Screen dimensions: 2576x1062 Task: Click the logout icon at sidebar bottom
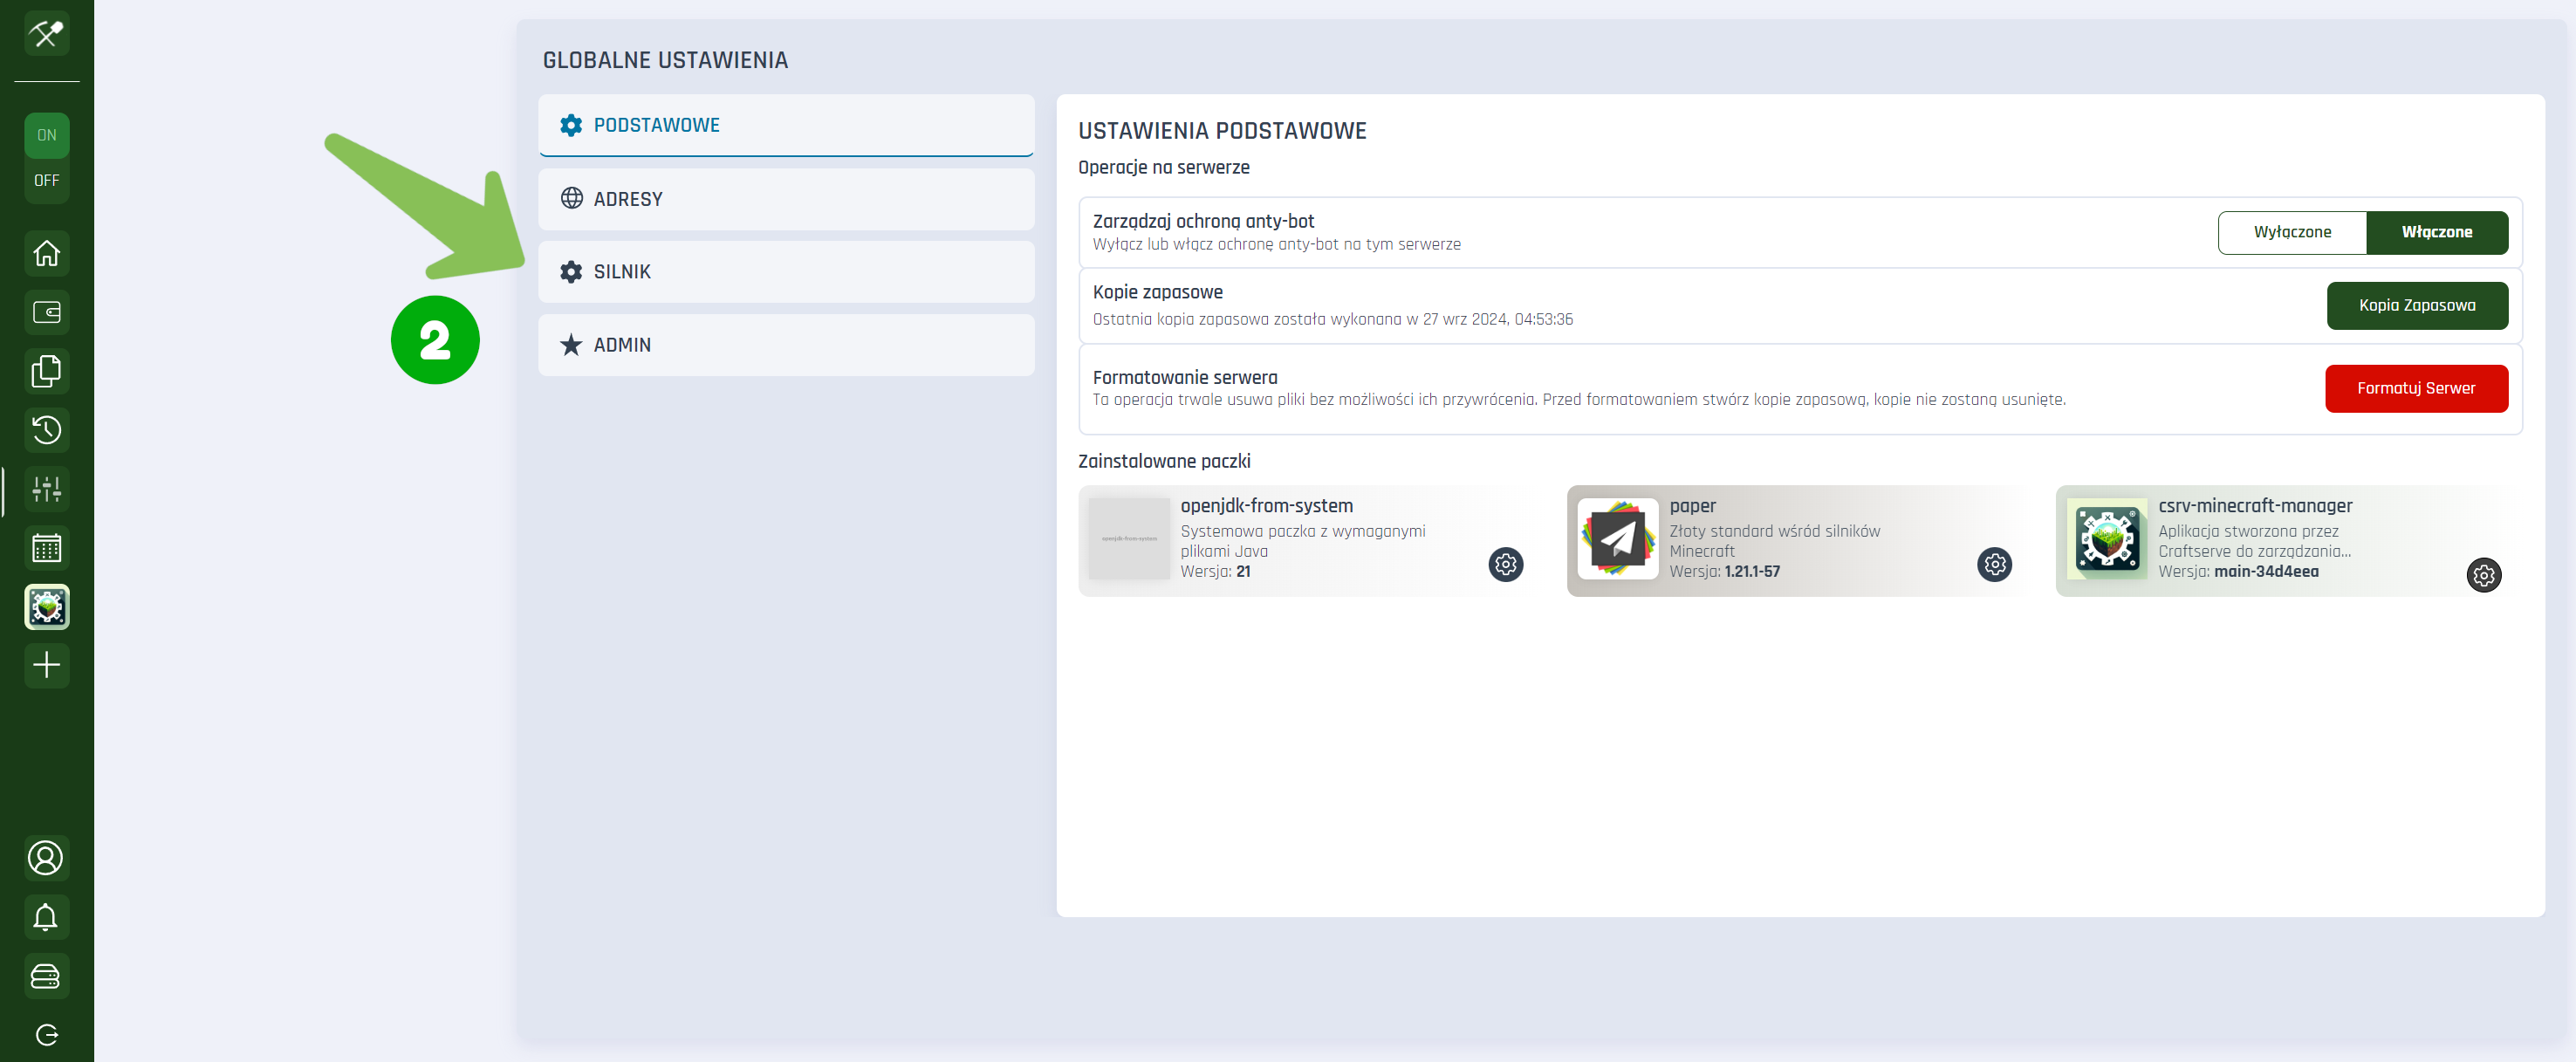pos(46,1035)
